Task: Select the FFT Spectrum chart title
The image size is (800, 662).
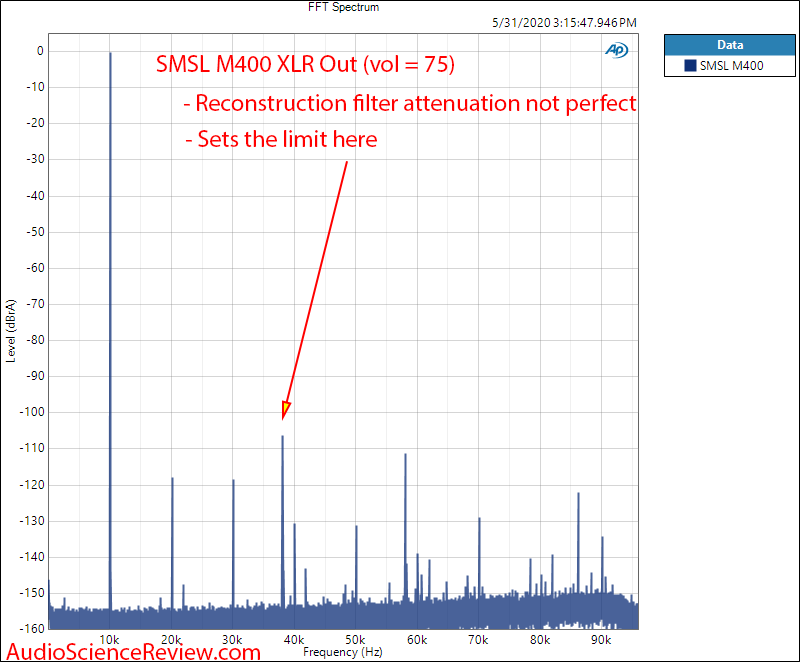Action: coord(343,7)
